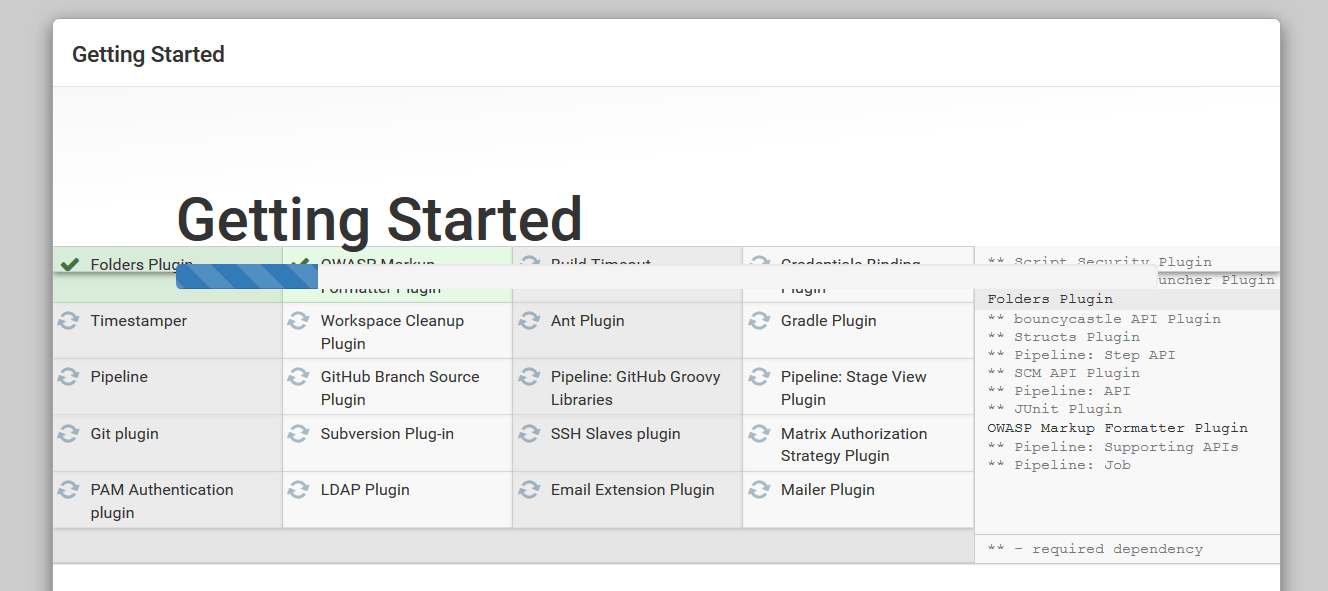1328x591 pixels.
Task: Click the Pipeline installing spinner icon
Action: click(x=68, y=377)
